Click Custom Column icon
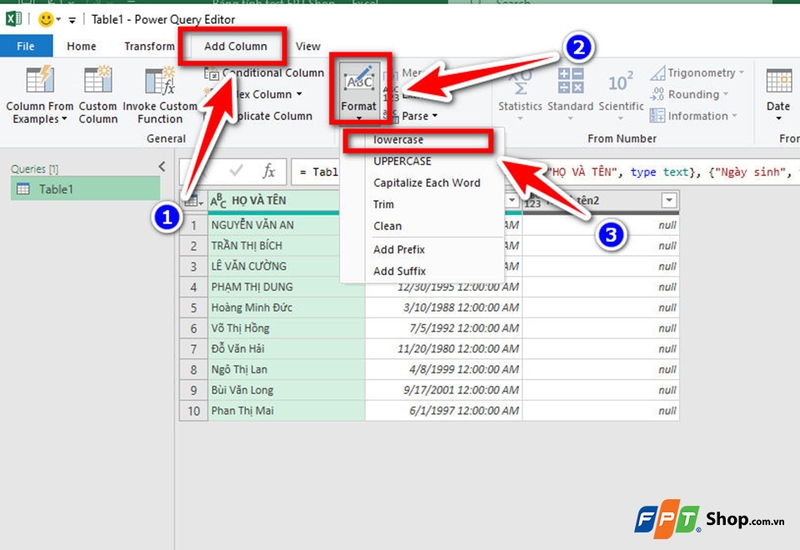 click(98, 80)
